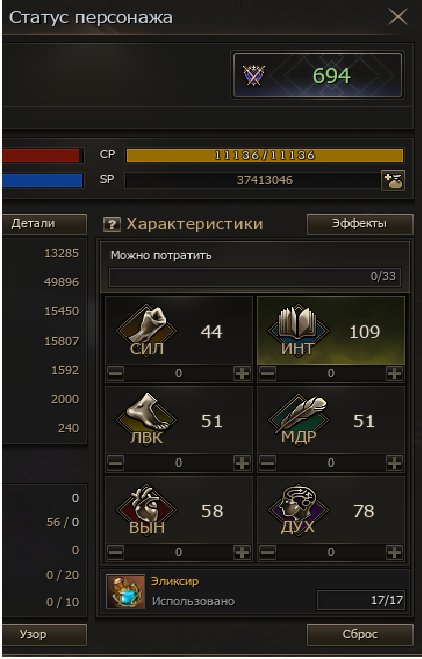Increase МДР with the plus button
422x659 pixels.
click(x=394, y=463)
